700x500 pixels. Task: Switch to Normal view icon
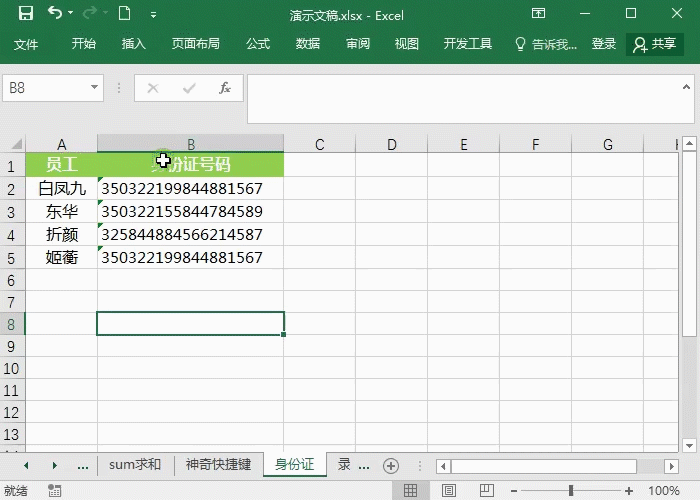pyautogui.click(x=410, y=490)
